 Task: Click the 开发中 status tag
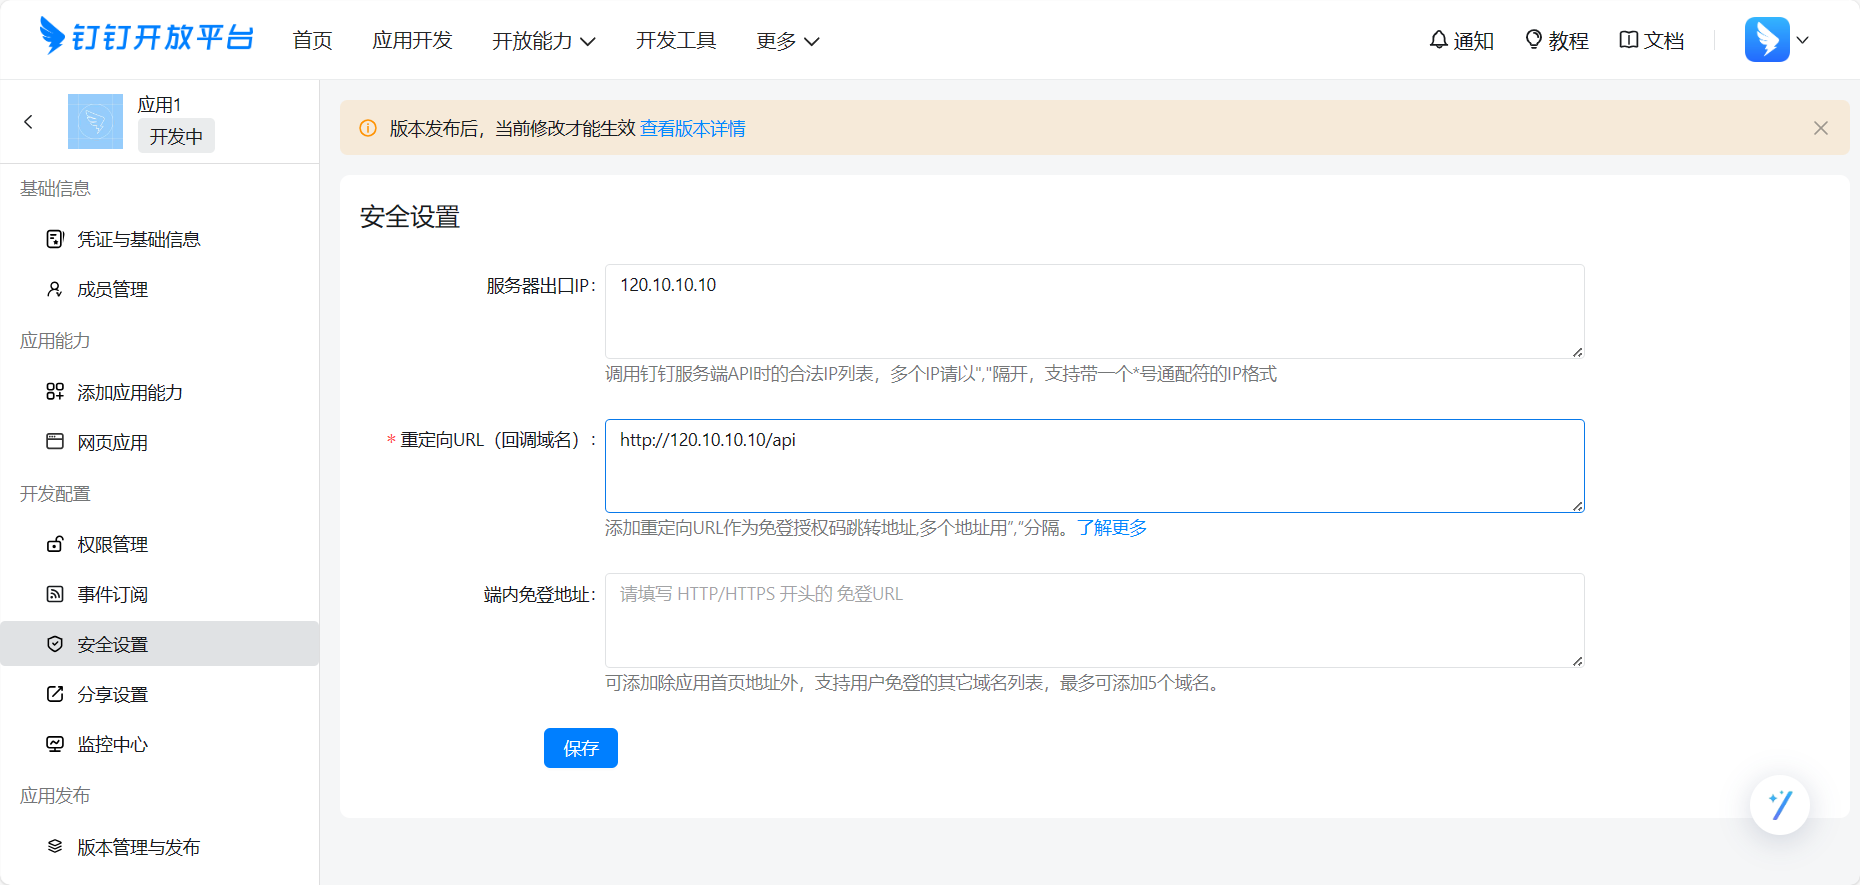coord(176,136)
